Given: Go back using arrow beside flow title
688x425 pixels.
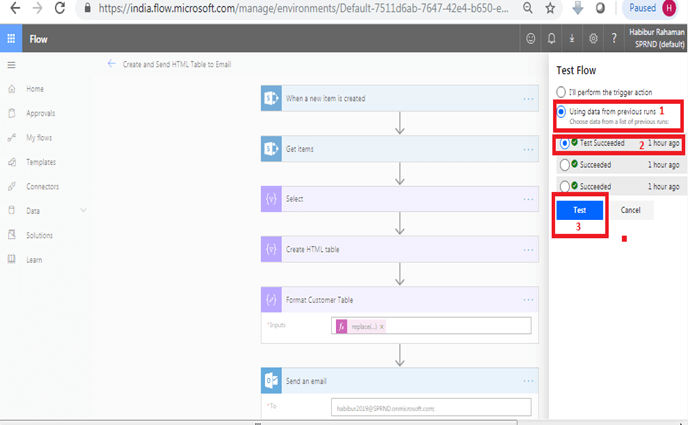Looking at the screenshot, I should 111,64.
